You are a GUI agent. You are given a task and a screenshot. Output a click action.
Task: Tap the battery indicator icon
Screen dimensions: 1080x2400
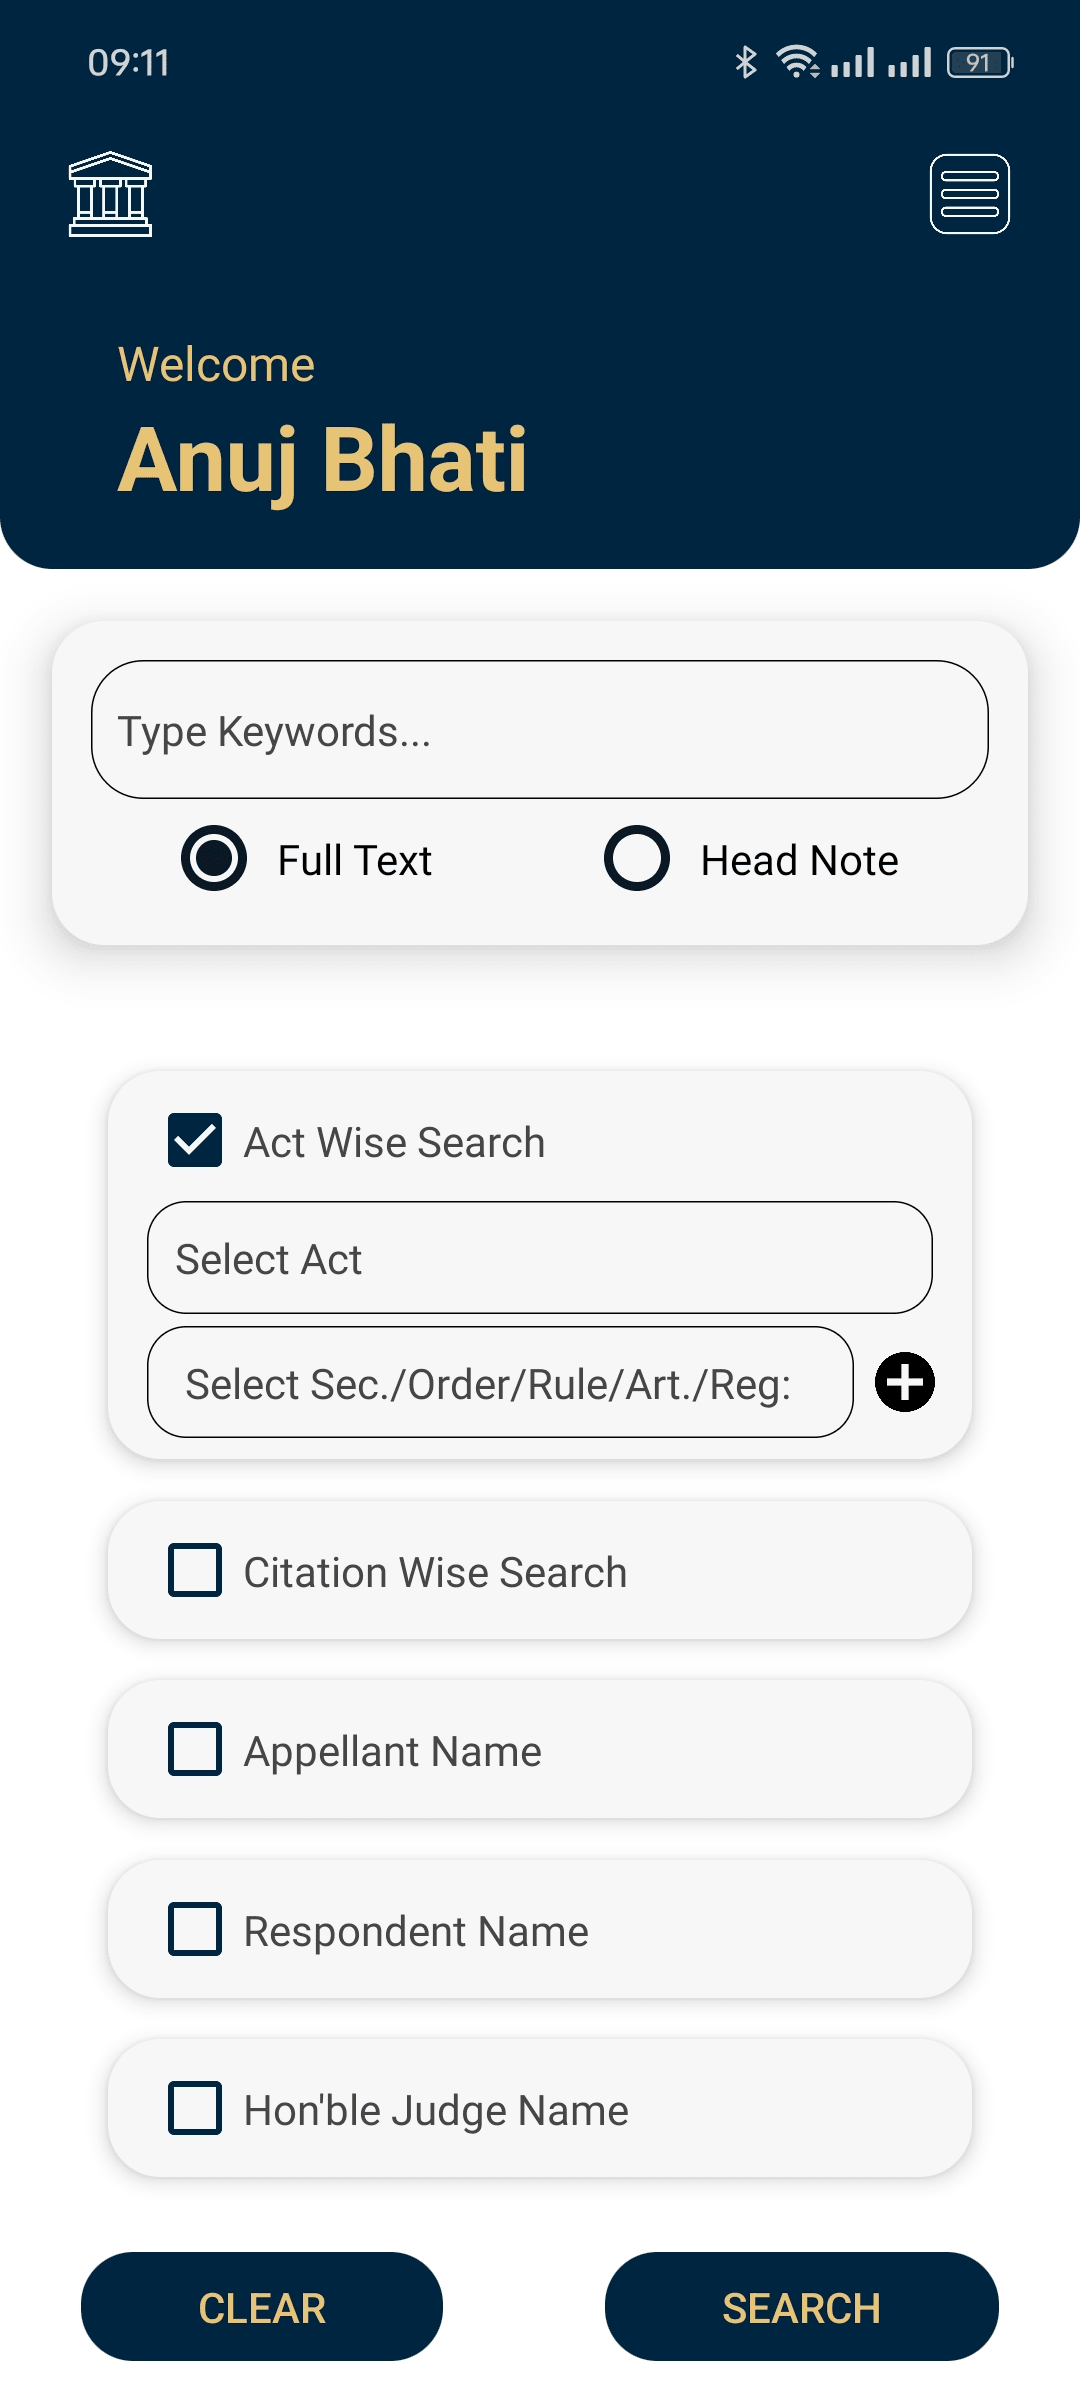click(x=980, y=62)
